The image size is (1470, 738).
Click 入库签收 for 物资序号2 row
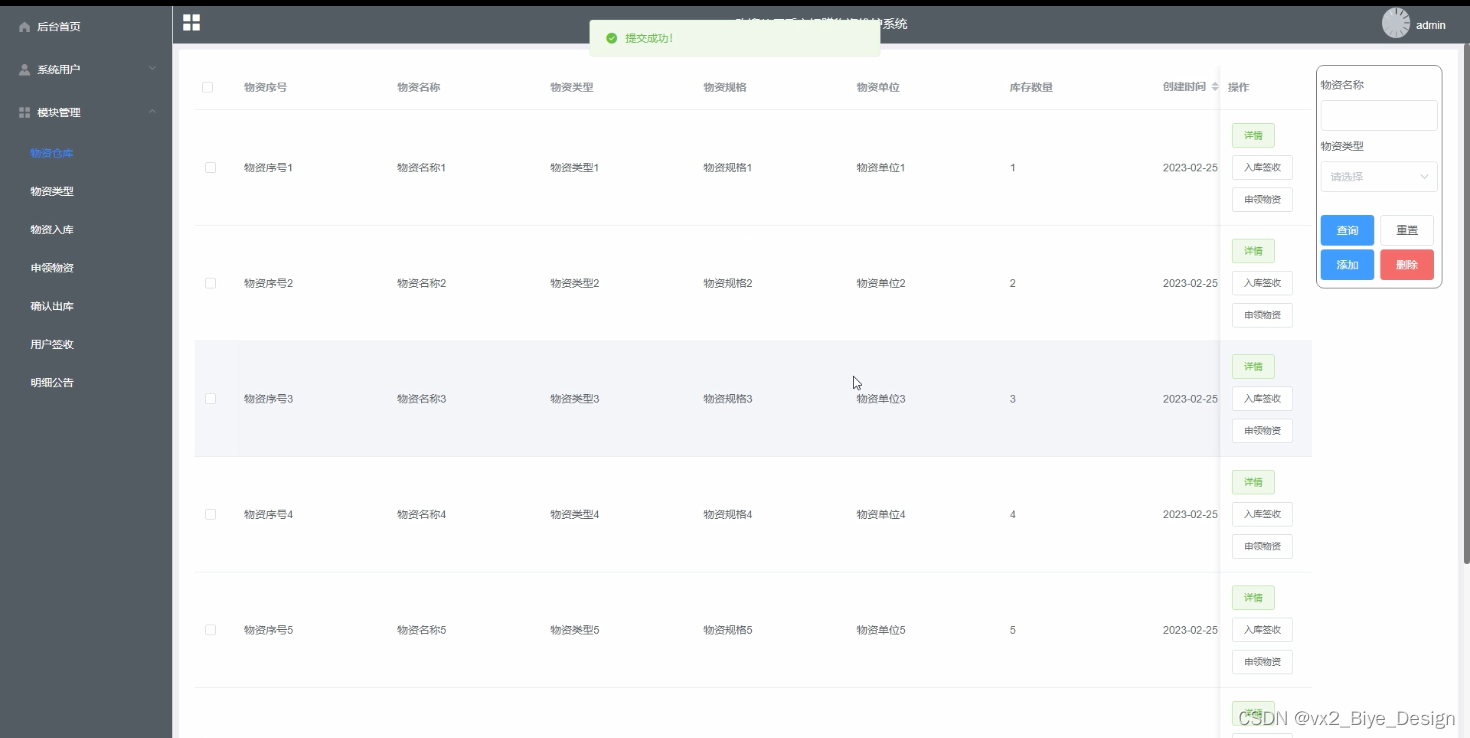(x=1262, y=283)
